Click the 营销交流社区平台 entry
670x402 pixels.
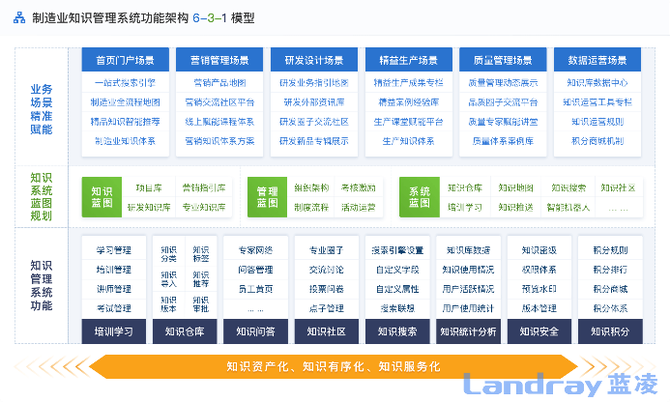point(220,102)
